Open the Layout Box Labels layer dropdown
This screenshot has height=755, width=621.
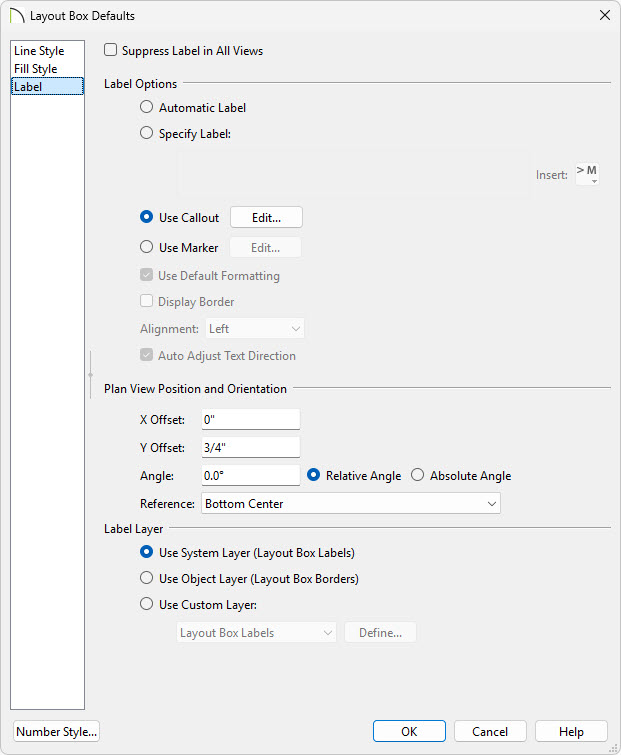point(256,633)
